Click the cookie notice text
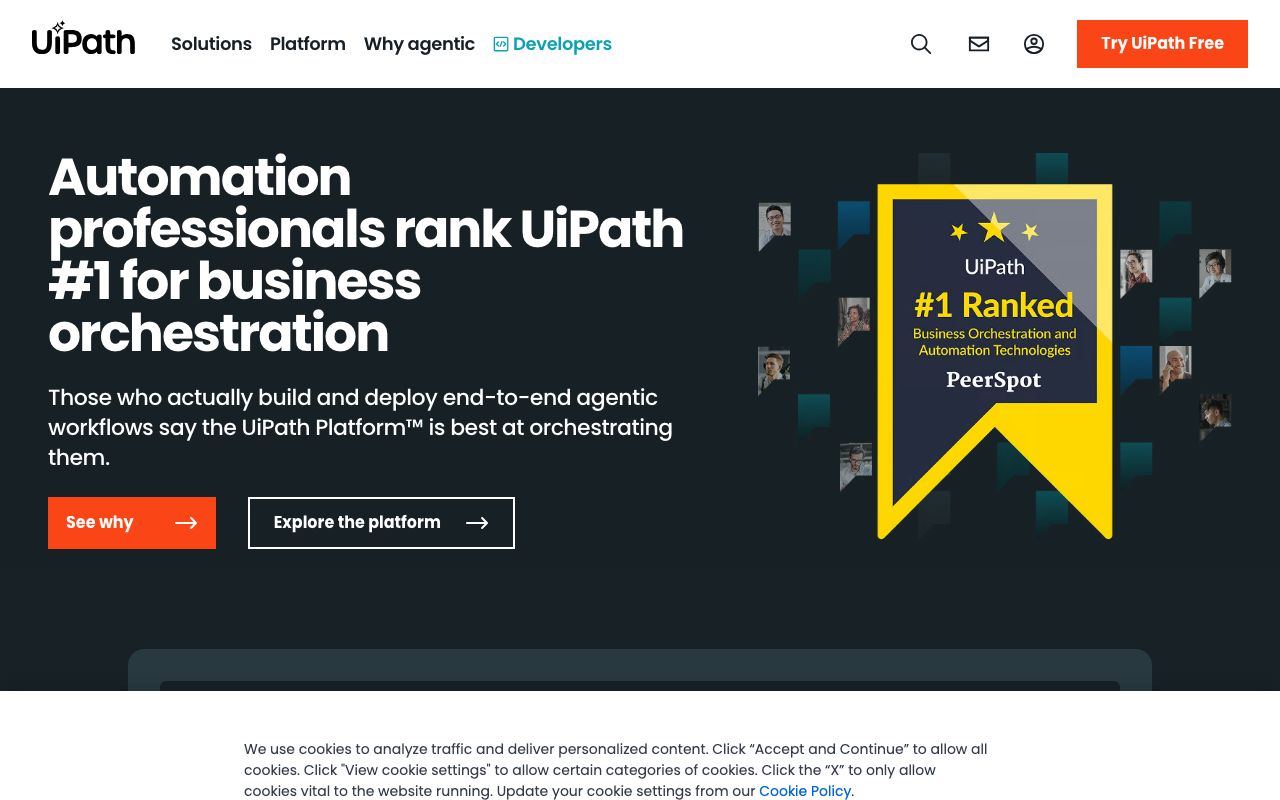The image size is (1280, 800). point(616,770)
